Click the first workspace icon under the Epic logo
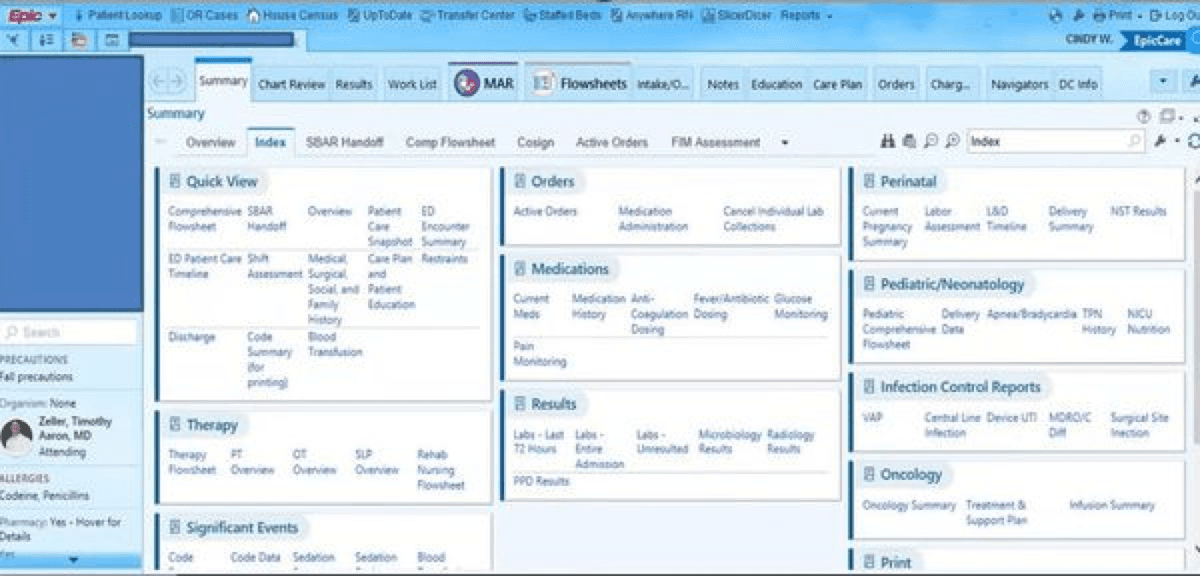Image resolution: width=1200 pixels, height=576 pixels. pos(14,40)
